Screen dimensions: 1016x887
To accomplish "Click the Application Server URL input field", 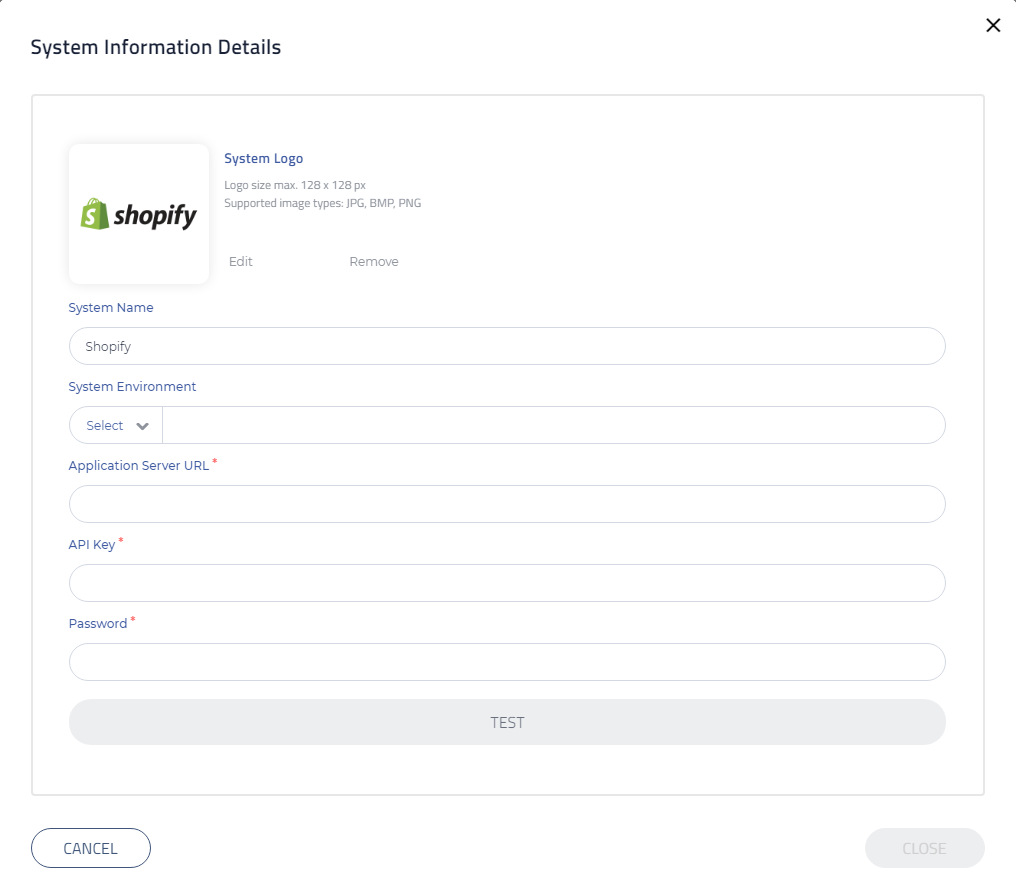I will 507,504.
